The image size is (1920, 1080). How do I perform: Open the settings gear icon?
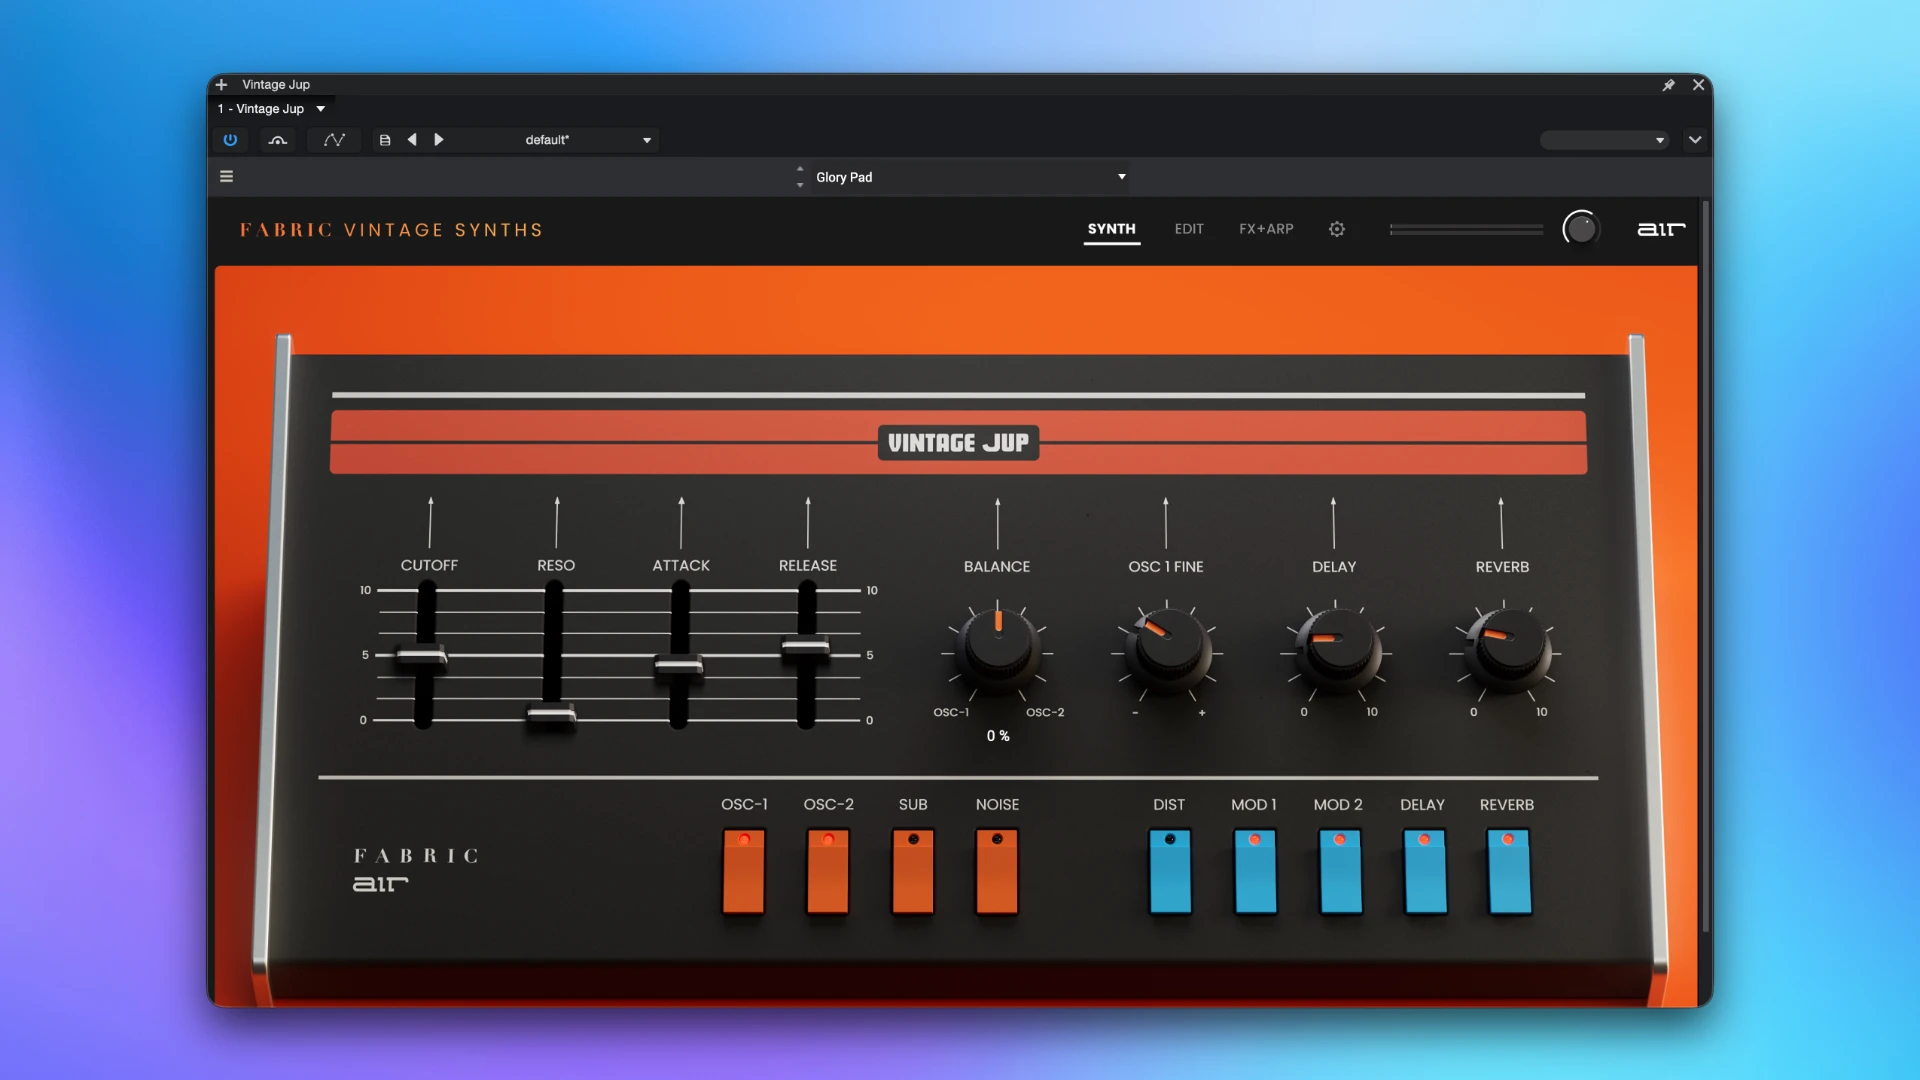[1337, 229]
